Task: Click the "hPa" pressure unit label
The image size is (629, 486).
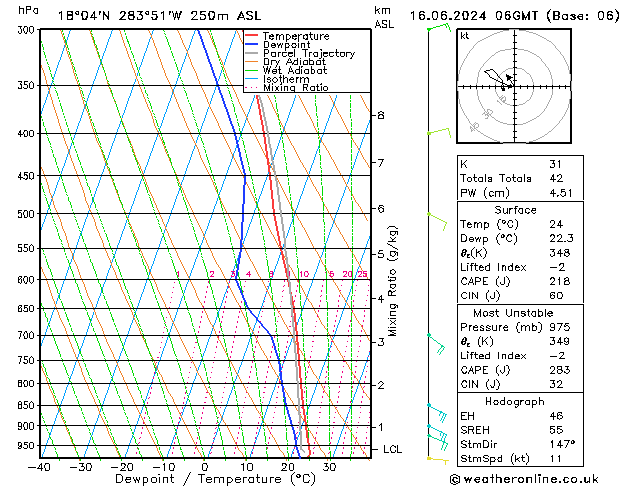Action: (28, 10)
